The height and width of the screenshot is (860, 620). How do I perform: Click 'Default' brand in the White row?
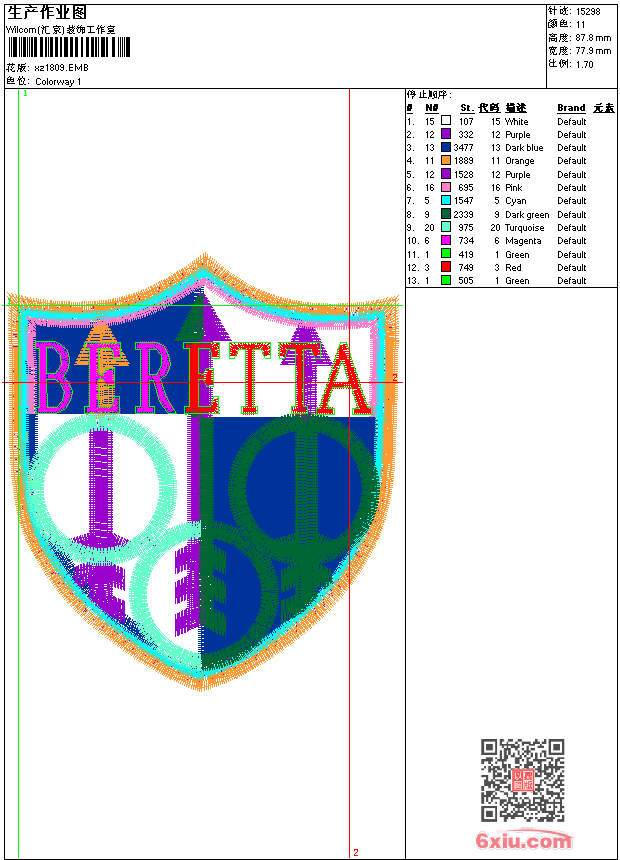pyautogui.click(x=571, y=122)
